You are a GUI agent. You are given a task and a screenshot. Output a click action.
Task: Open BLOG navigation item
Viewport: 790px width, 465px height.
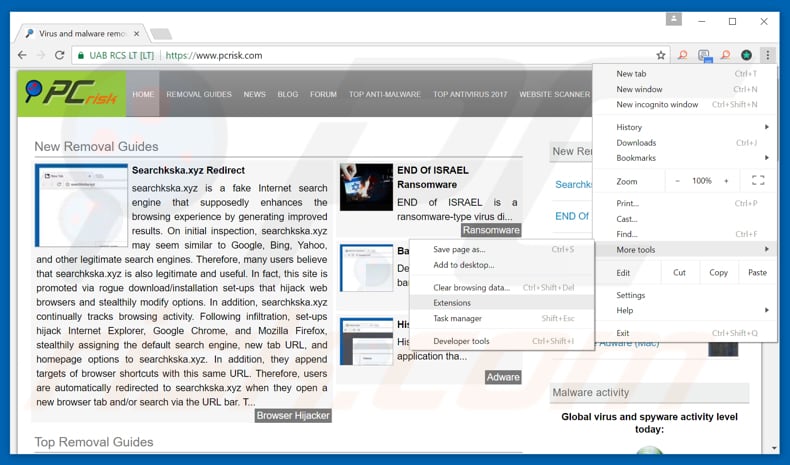coord(288,94)
